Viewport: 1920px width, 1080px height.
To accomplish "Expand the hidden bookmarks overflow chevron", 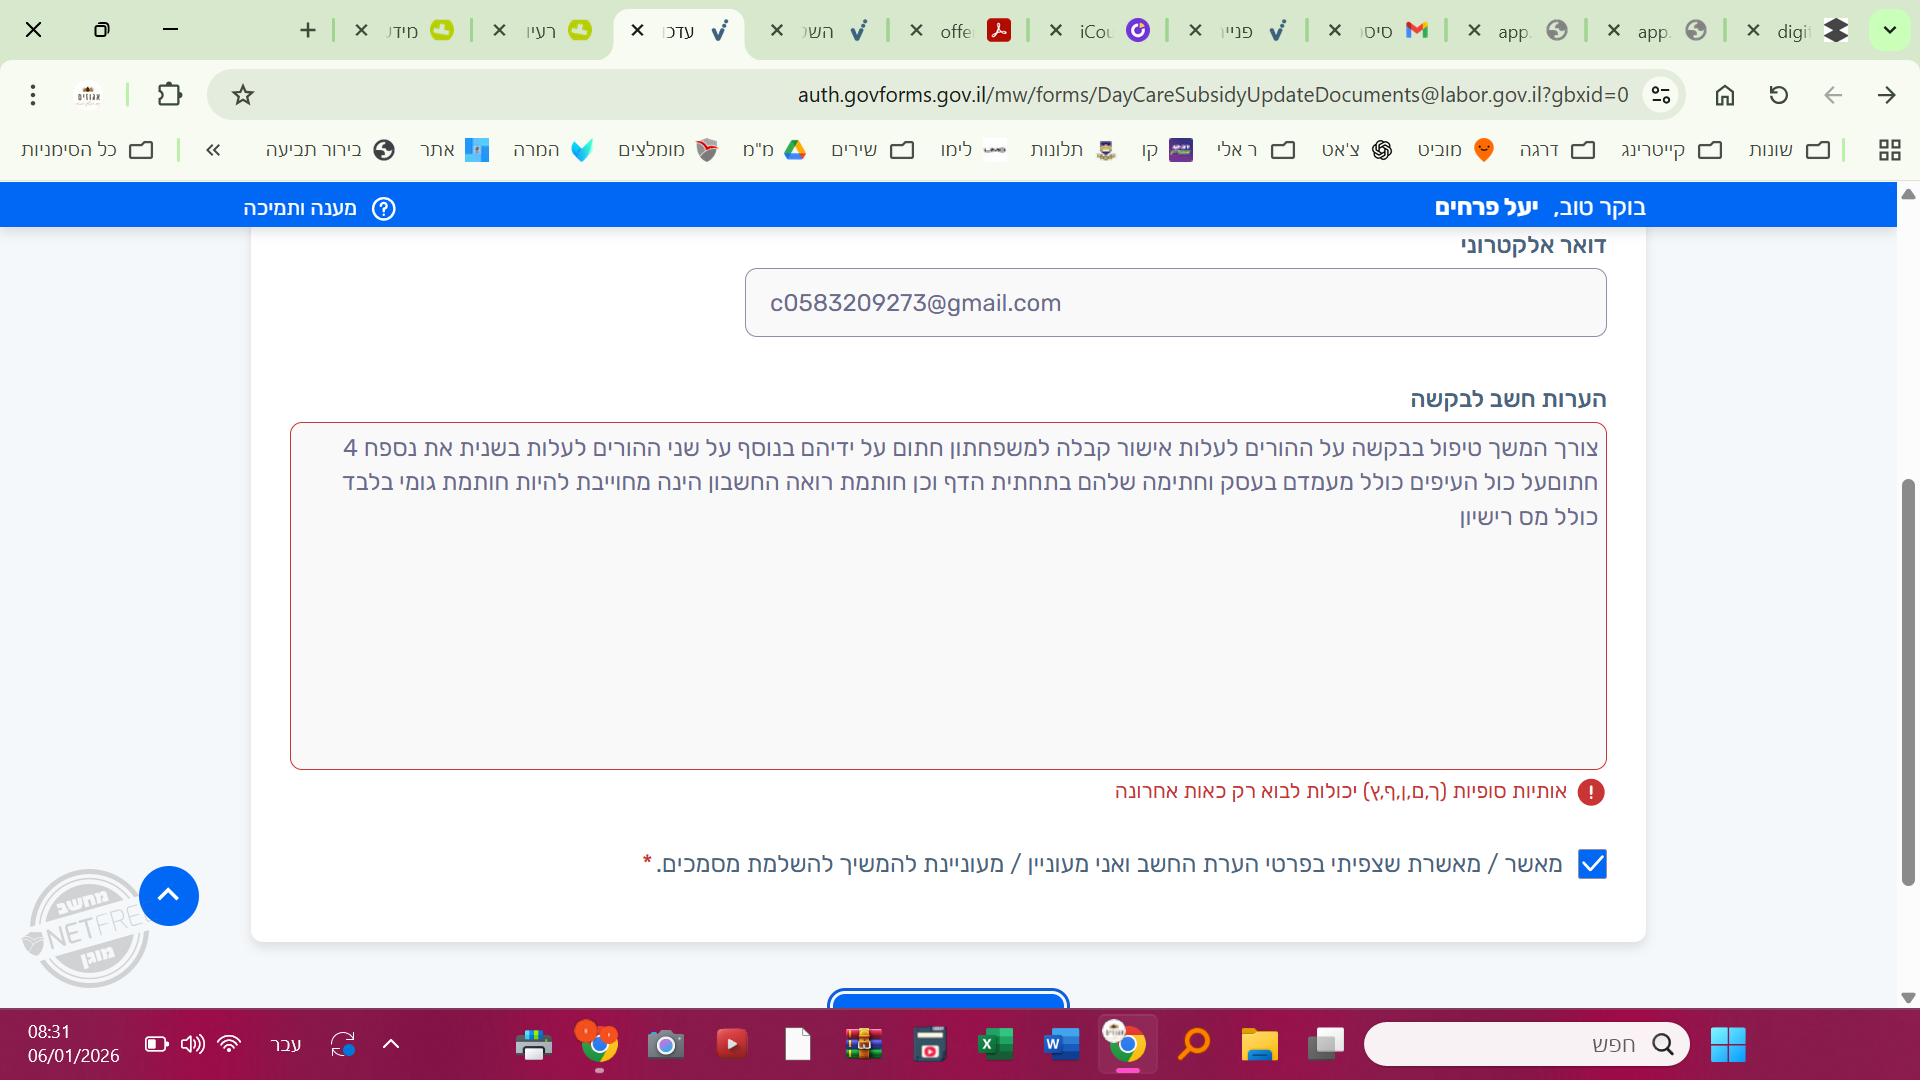I will [213, 150].
